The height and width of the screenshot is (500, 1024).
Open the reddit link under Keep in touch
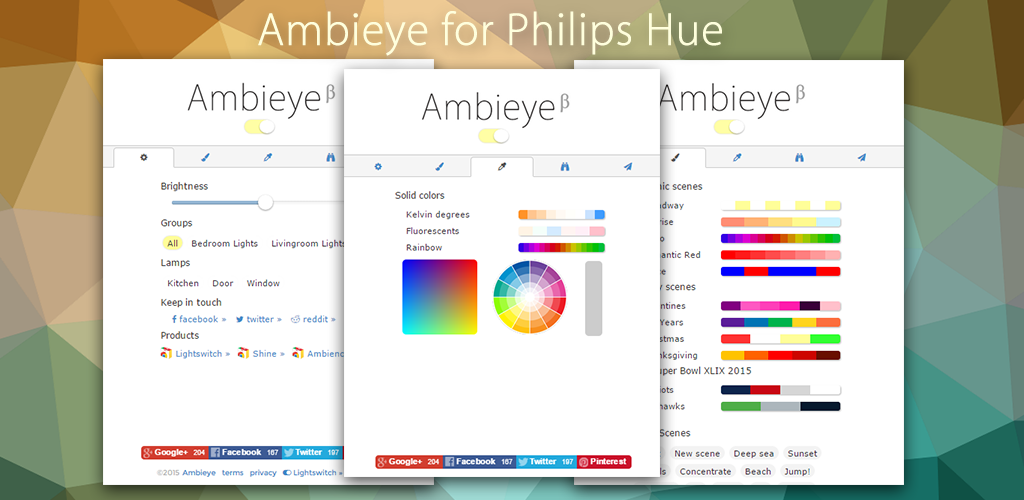[x=313, y=319]
